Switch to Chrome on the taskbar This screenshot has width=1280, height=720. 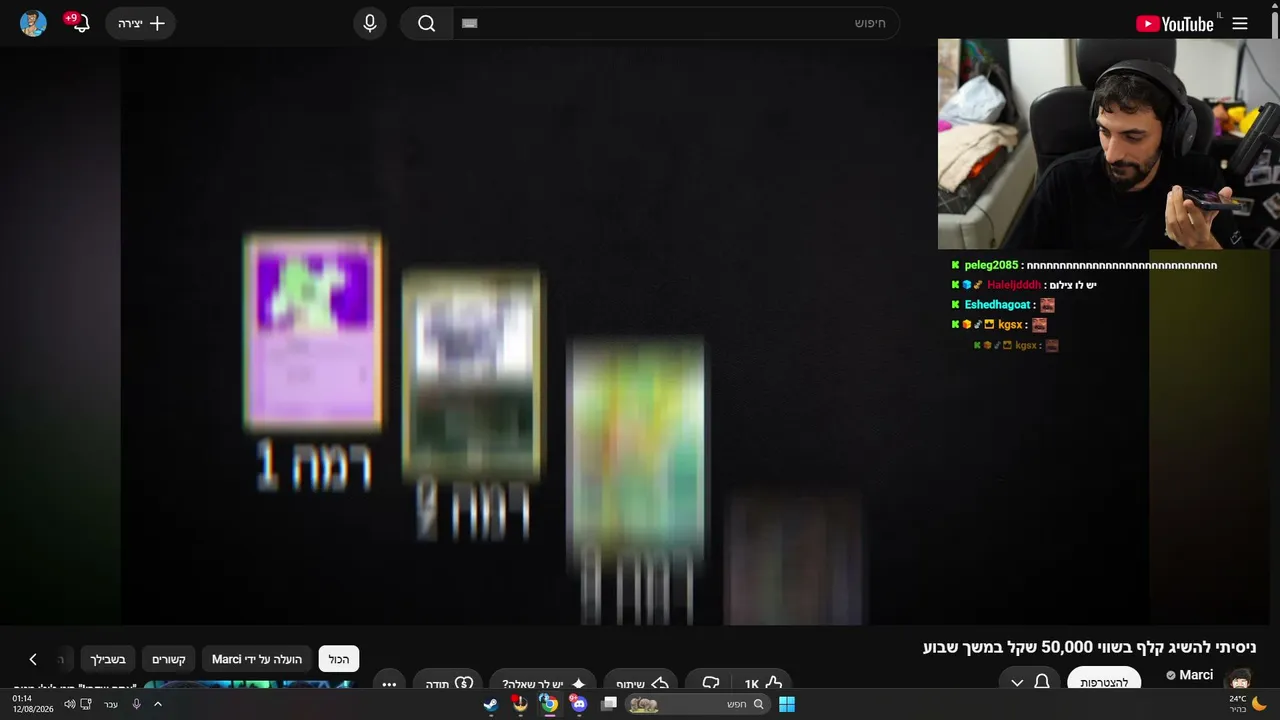(x=549, y=704)
